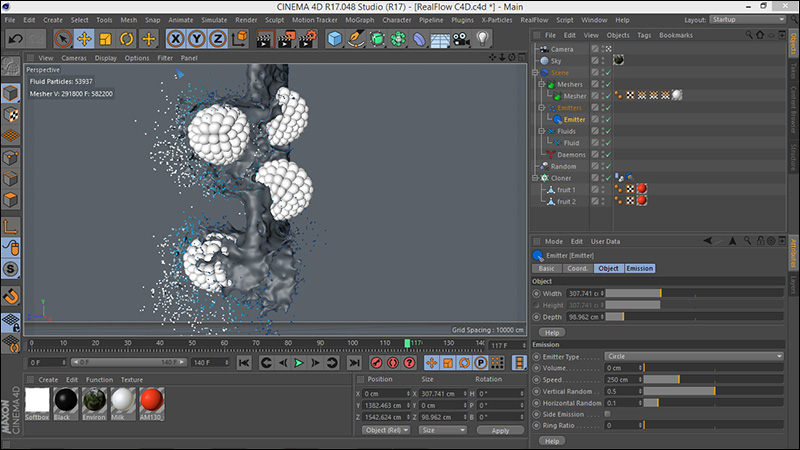
Task: Open the X-Particles menu
Action: [x=497, y=20]
